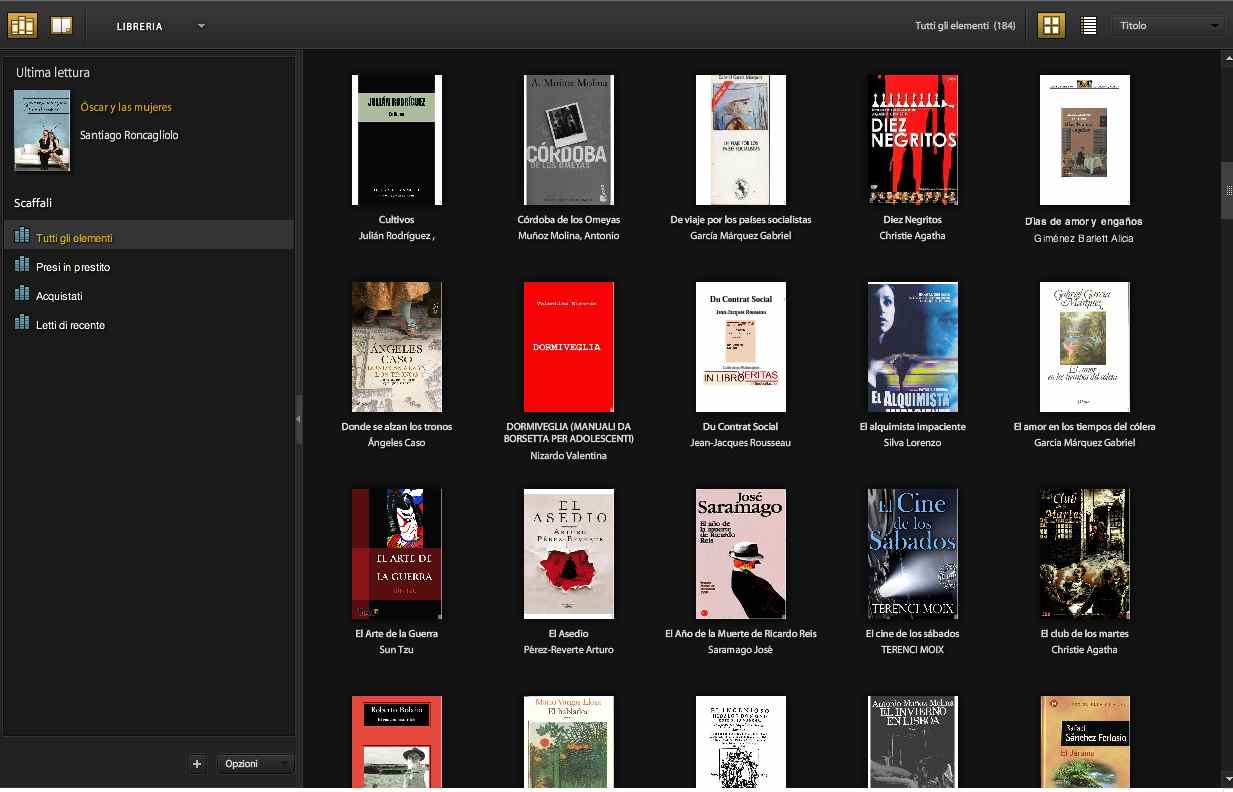Click the vertical scrollbar thumb
This screenshot has width=1233, height=792.
1227,190
